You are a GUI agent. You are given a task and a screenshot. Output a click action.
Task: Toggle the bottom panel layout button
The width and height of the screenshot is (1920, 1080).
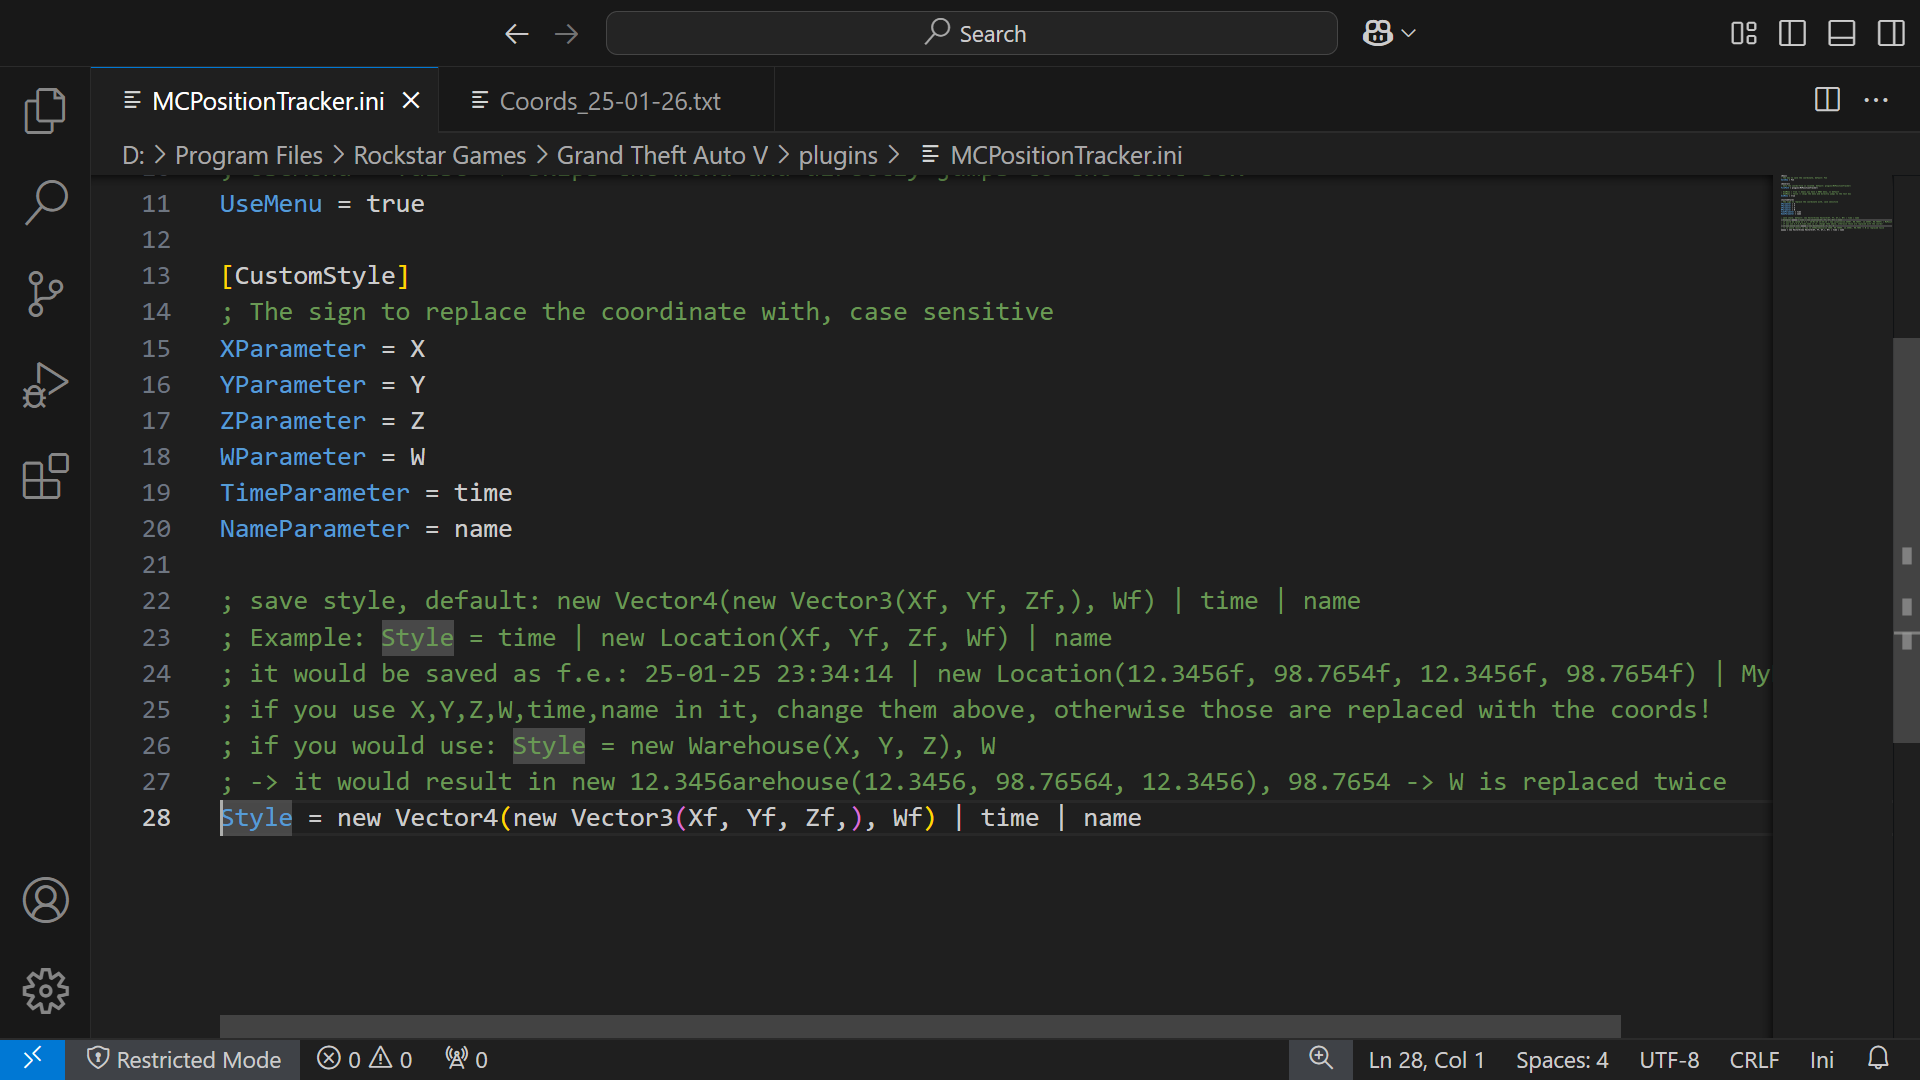[1841, 33]
